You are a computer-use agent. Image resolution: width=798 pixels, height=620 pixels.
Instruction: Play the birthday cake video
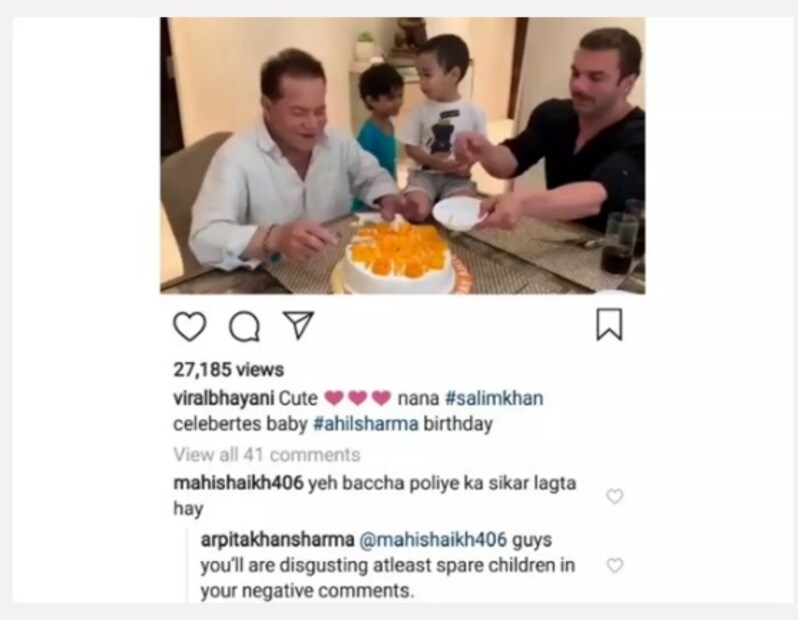coord(403,155)
